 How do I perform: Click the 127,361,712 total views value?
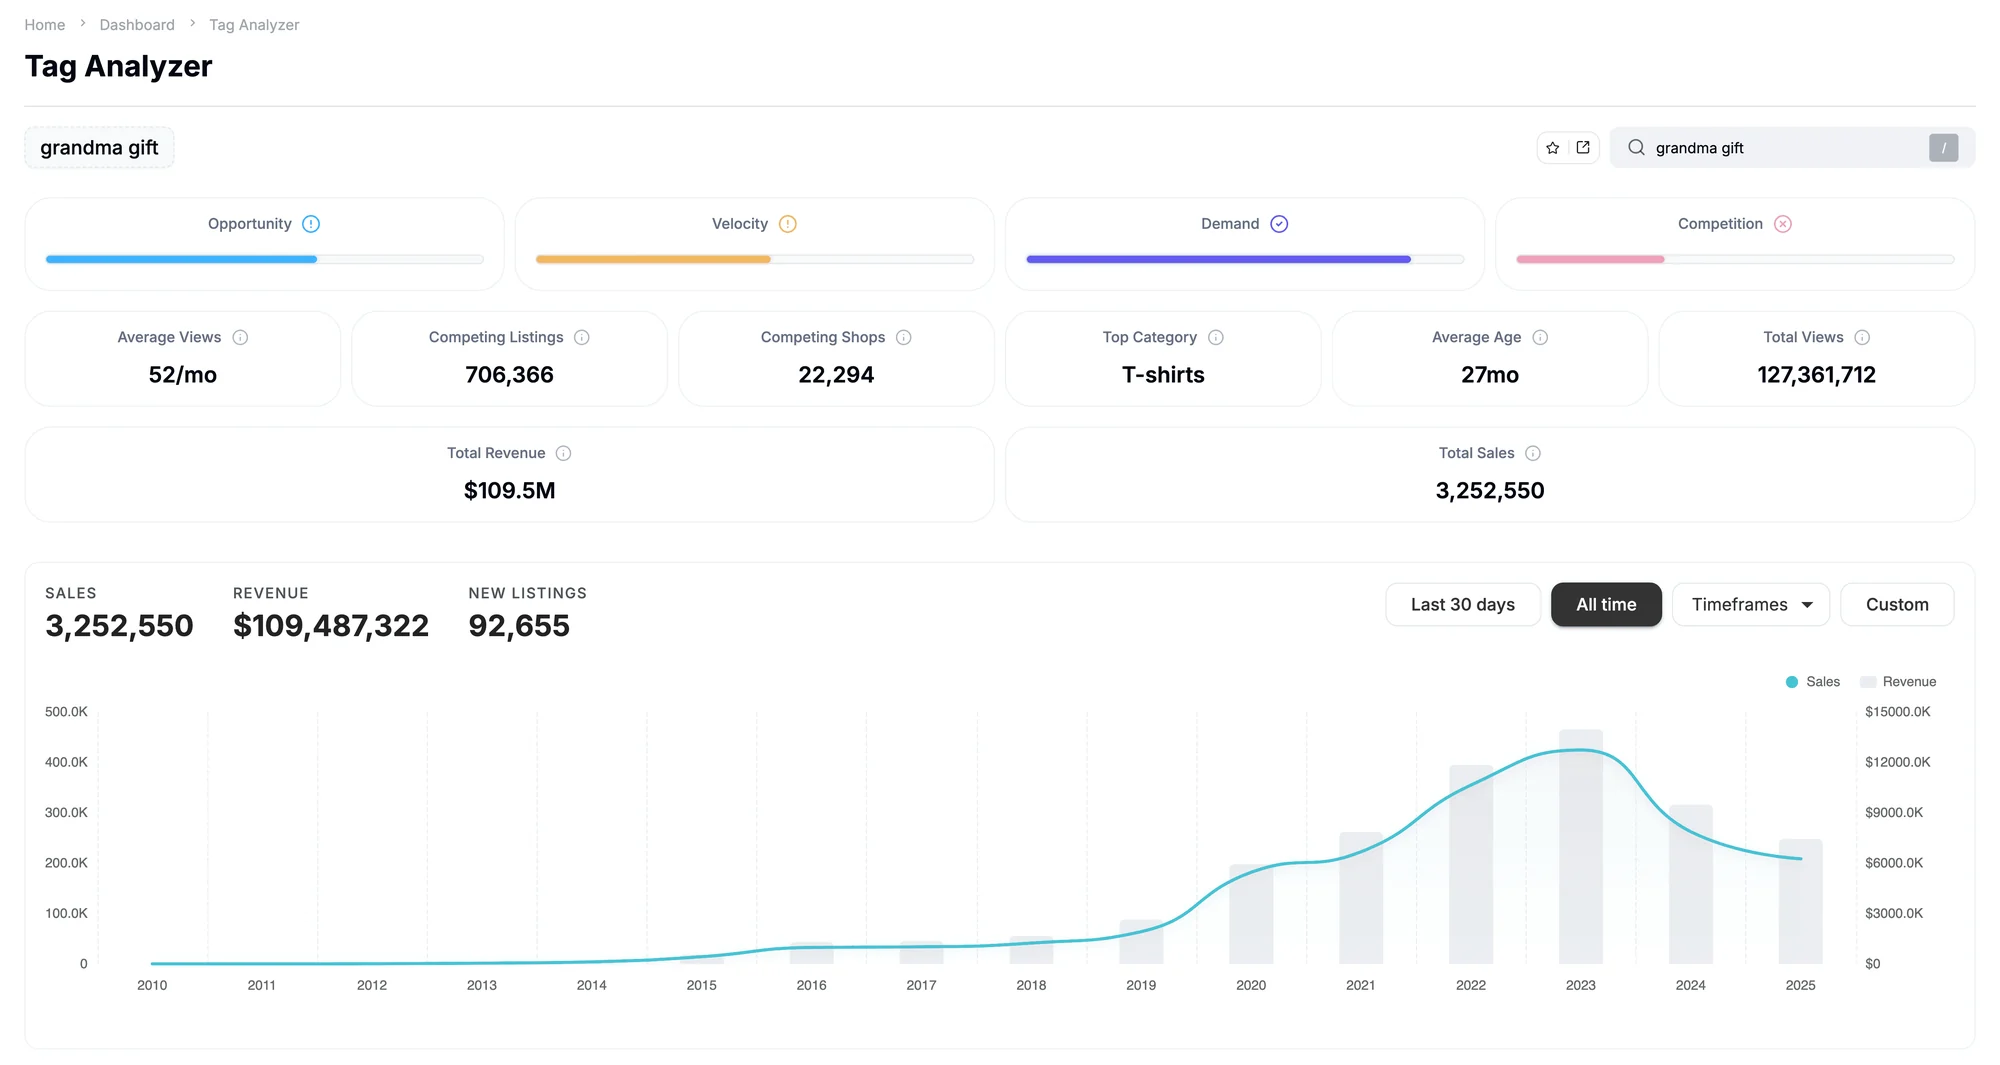[x=1817, y=375]
